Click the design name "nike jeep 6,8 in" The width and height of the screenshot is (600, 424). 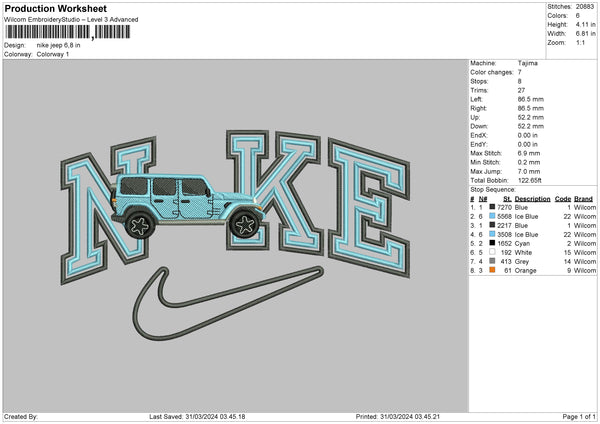pos(59,45)
